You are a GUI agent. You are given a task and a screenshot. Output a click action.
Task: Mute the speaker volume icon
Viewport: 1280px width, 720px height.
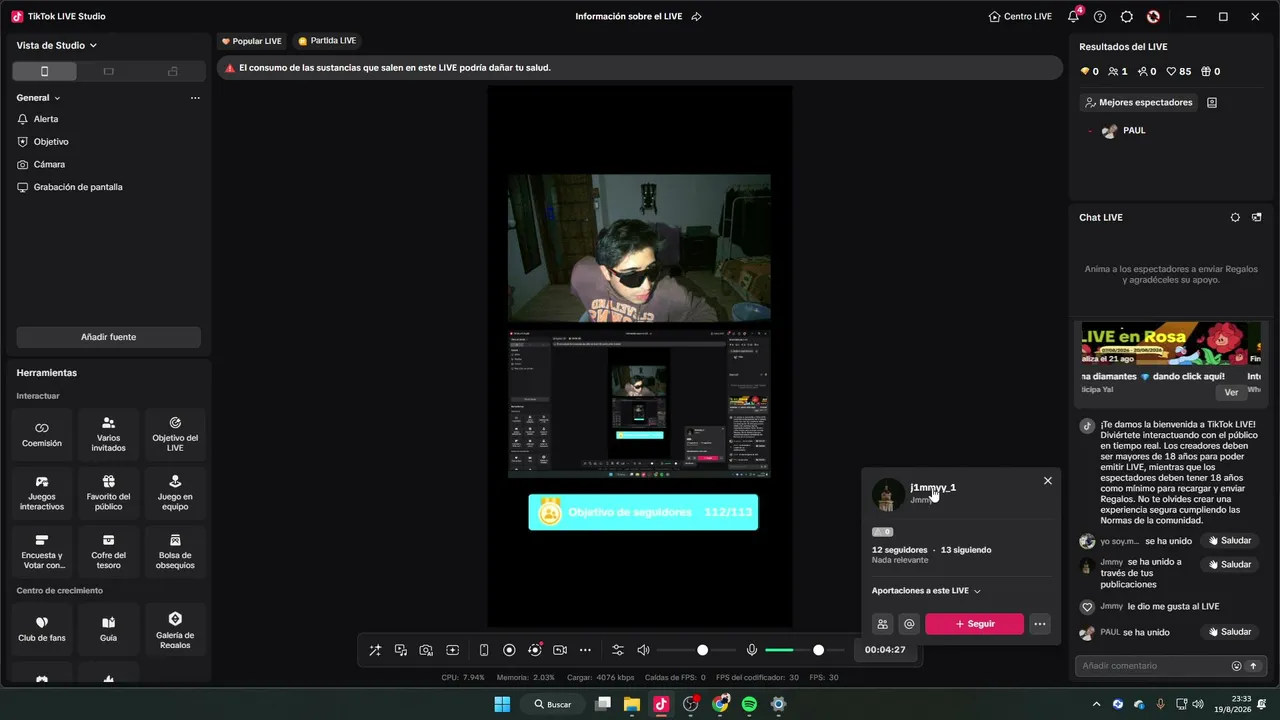643,650
